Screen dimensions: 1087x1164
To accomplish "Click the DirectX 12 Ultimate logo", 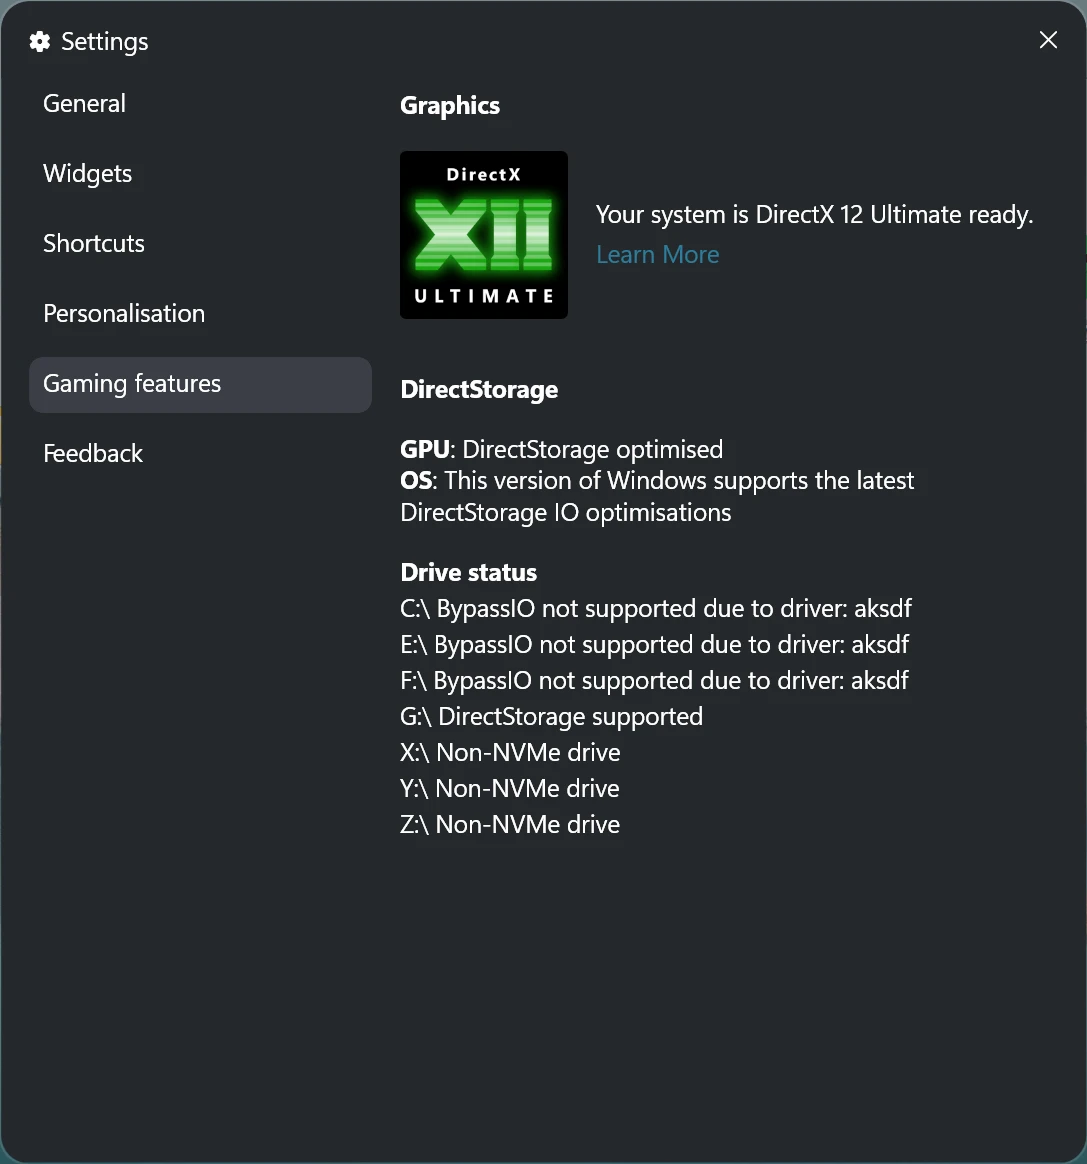I will tap(483, 235).
